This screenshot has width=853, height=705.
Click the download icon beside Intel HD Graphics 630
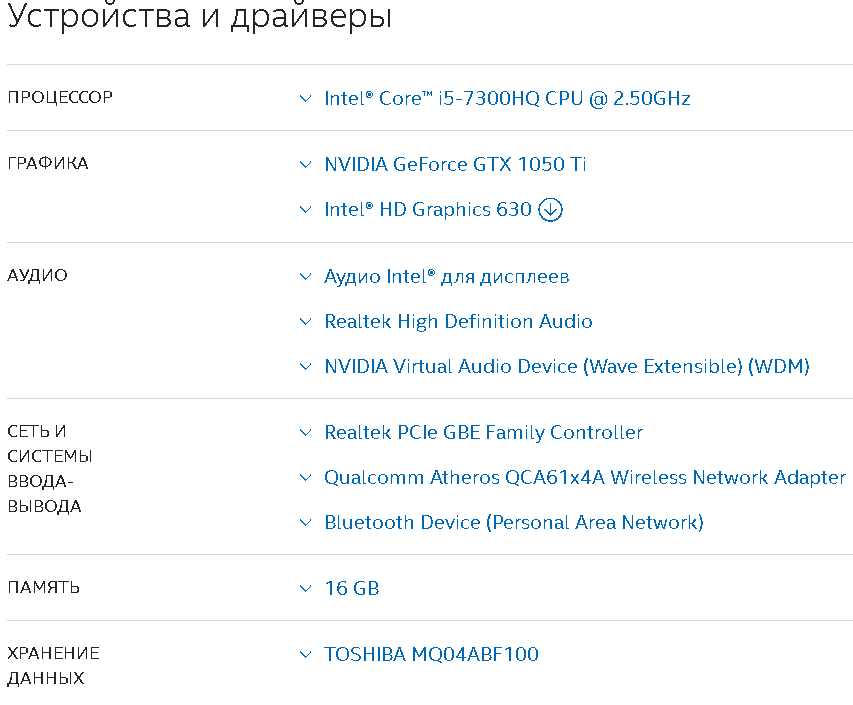pyautogui.click(x=551, y=210)
